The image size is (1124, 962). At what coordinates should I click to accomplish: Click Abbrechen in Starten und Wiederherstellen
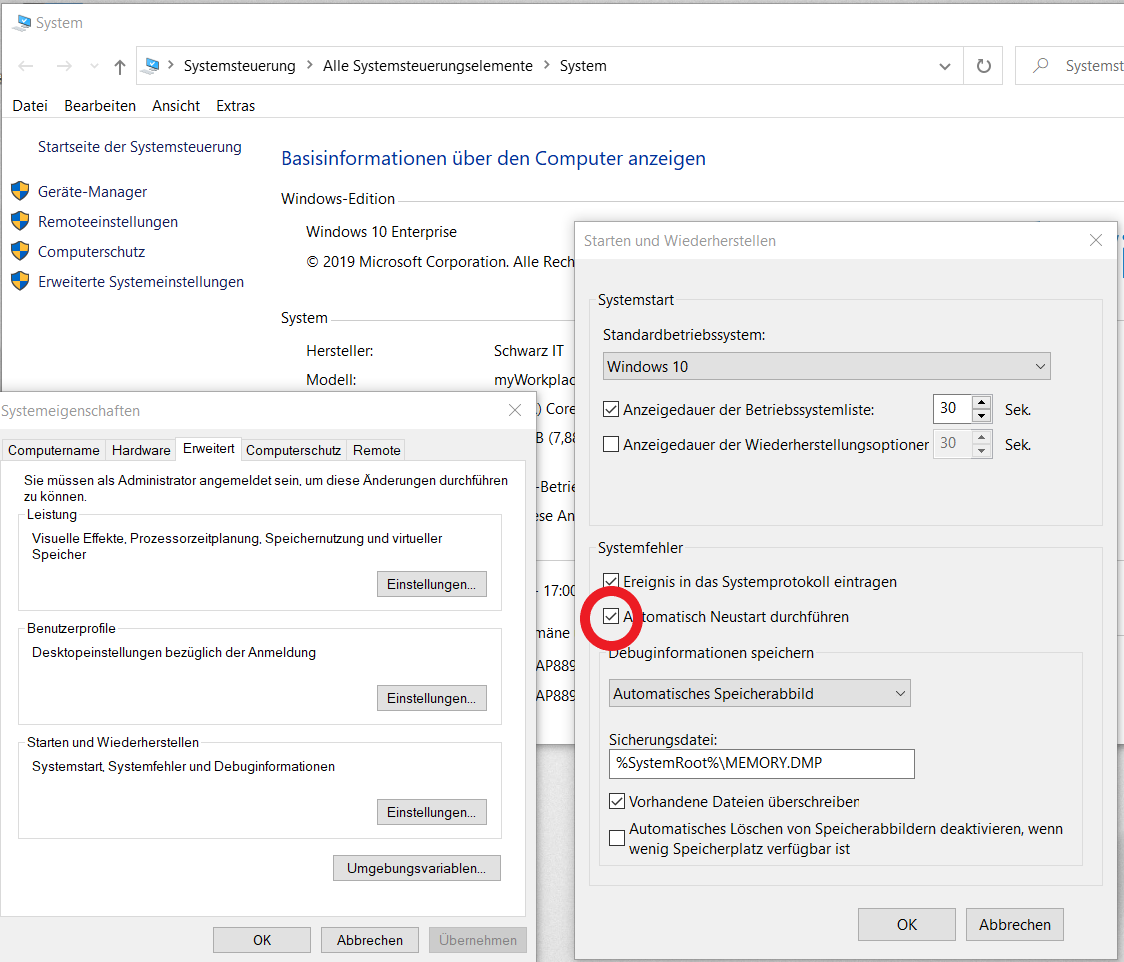coord(1015,925)
